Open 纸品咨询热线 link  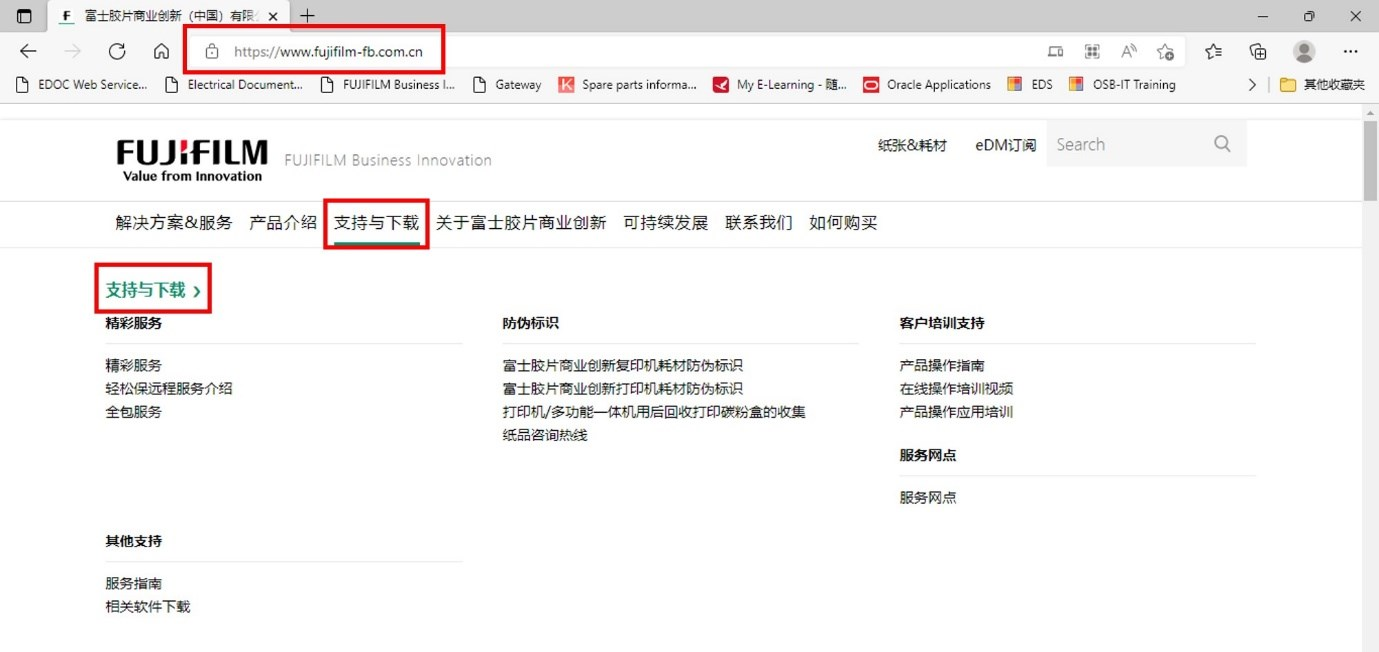pyautogui.click(x=545, y=435)
